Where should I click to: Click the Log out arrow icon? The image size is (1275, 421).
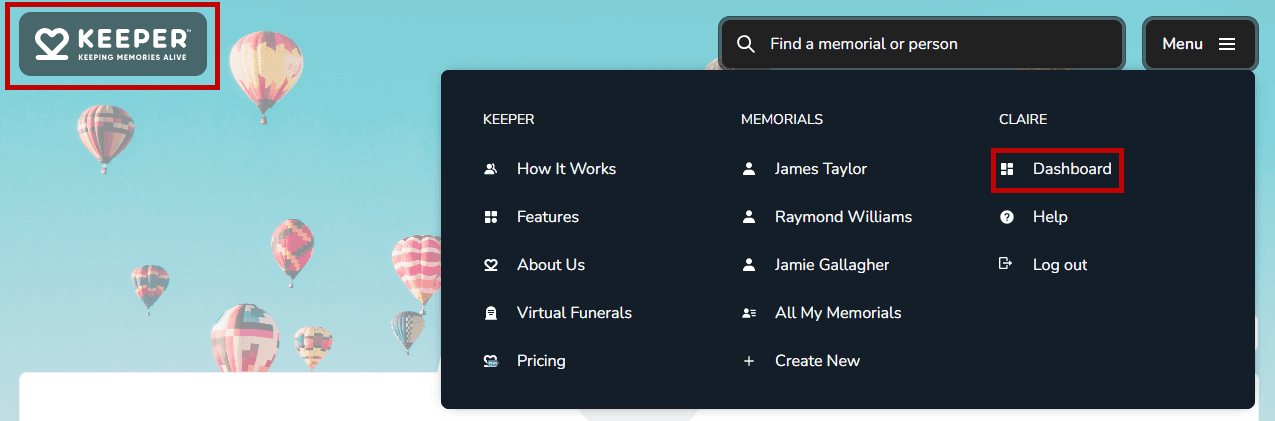pos(1006,264)
